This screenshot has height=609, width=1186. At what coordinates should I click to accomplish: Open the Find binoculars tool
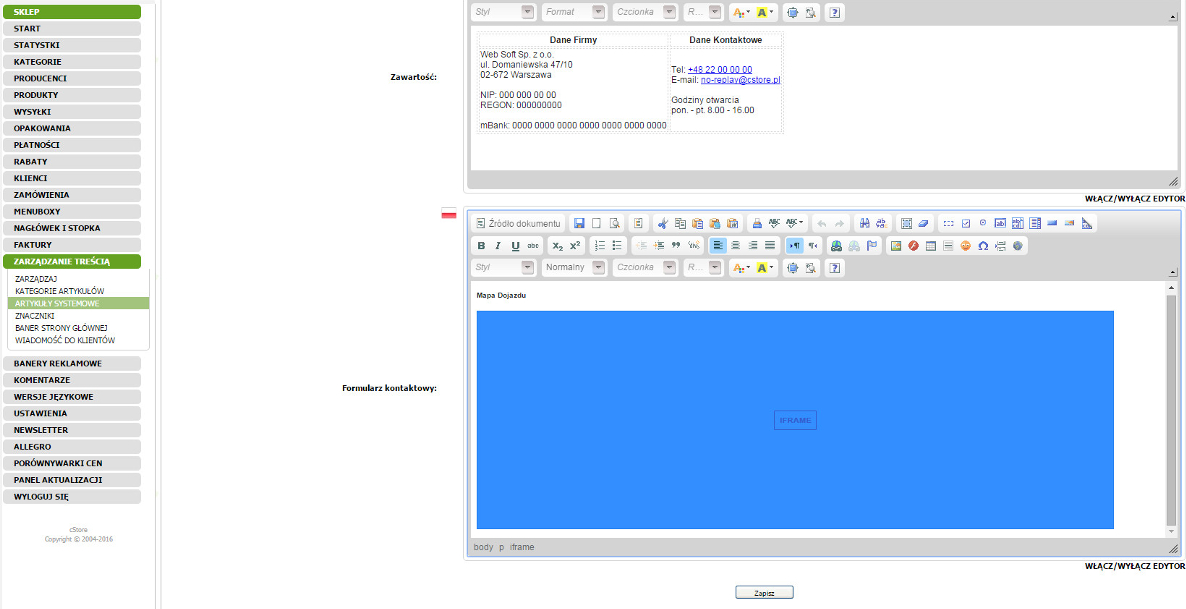coord(864,224)
